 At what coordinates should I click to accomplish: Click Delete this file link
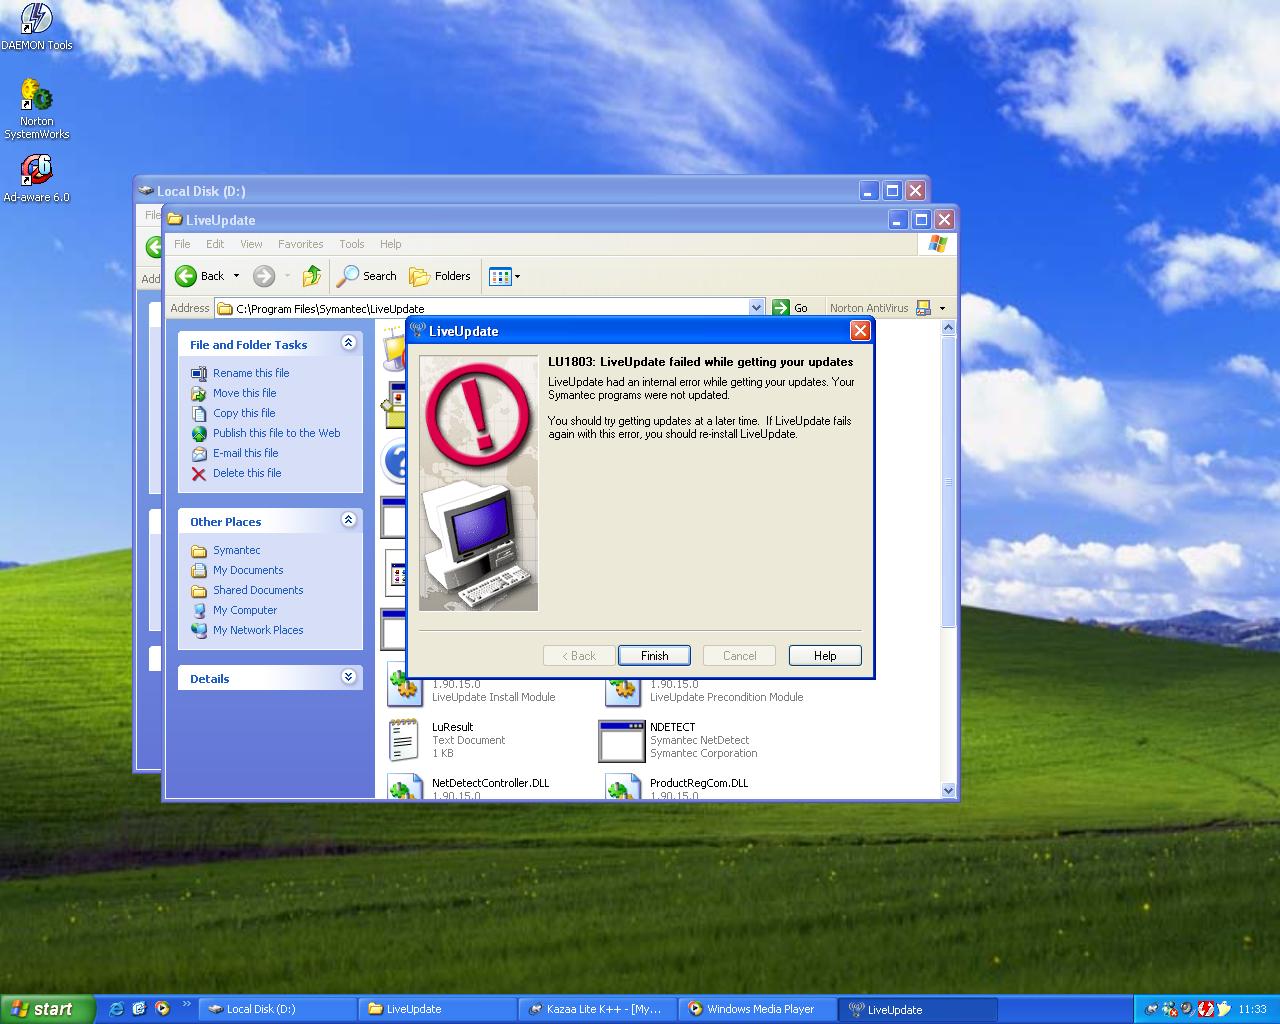(247, 473)
